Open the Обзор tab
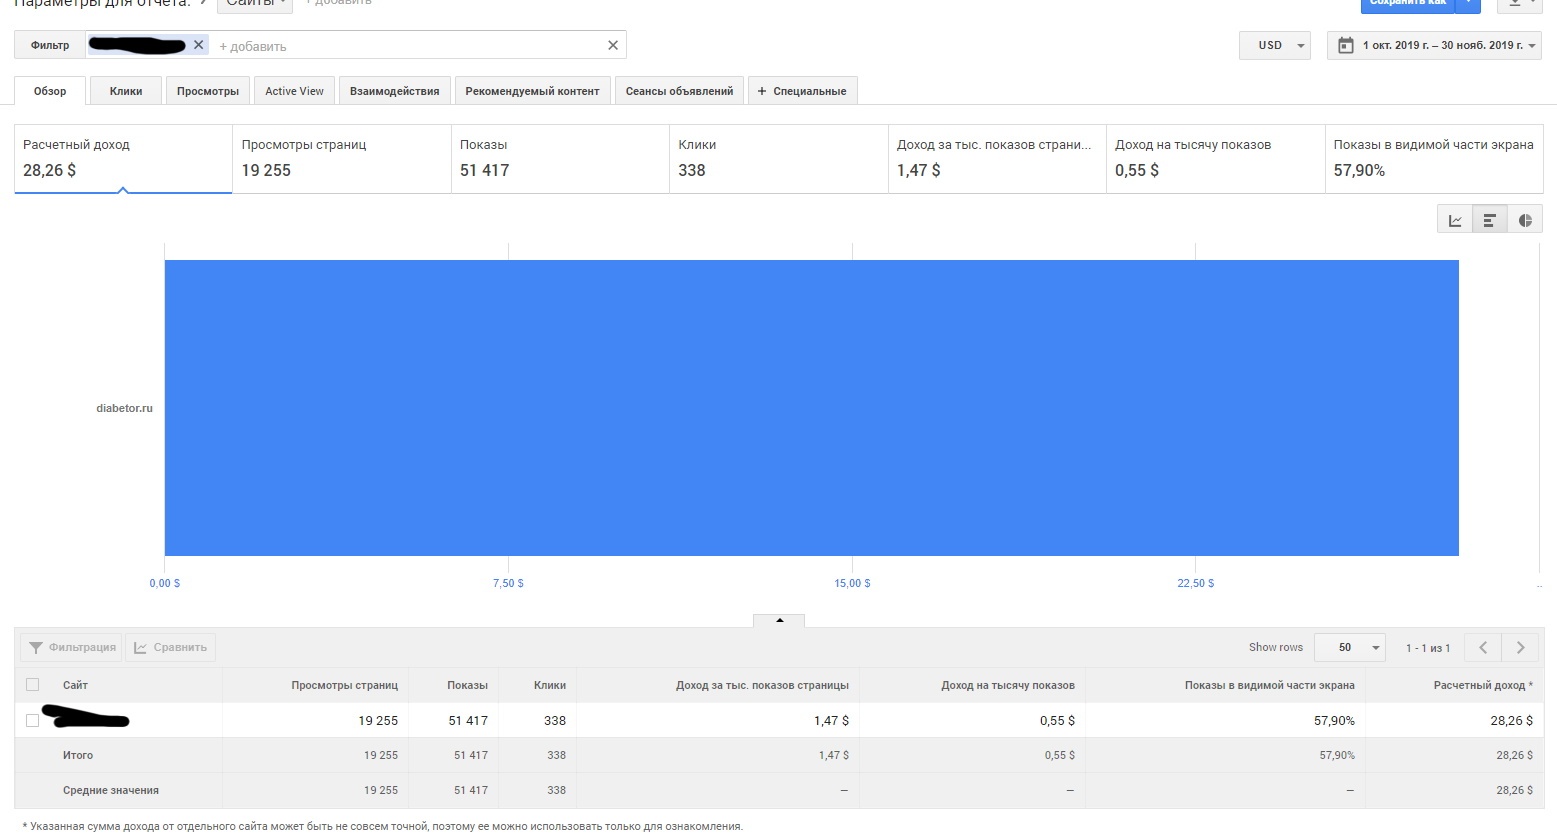The width and height of the screenshot is (1557, 835). tap(50, 91)
